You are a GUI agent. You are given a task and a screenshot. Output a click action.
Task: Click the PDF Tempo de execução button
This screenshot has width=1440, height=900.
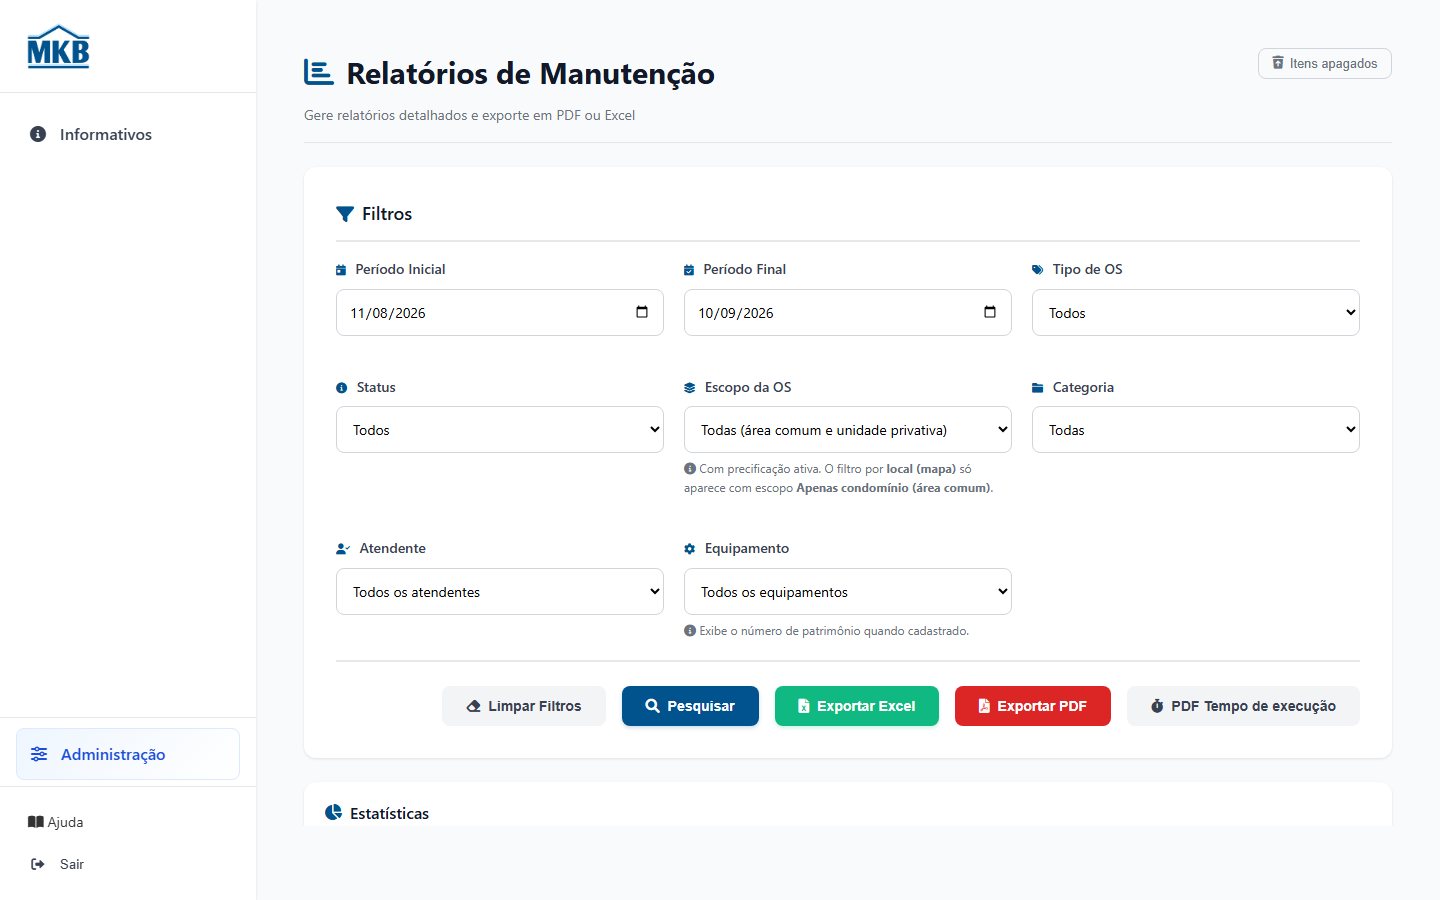click(1243, 706)
